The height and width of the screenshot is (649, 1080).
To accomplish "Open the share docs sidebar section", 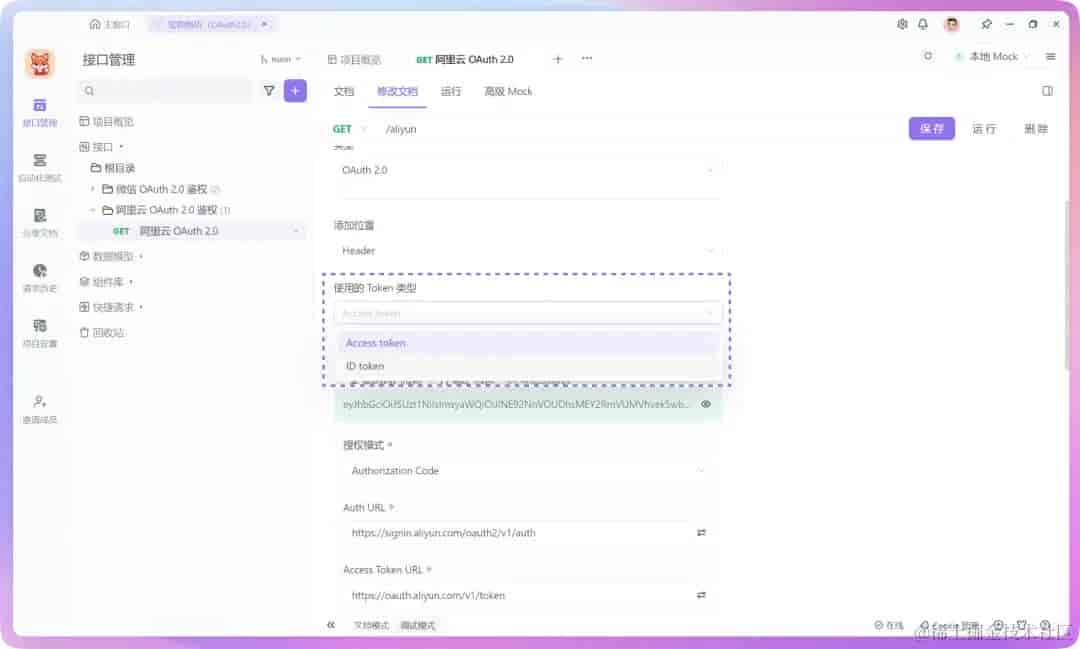I will tap(39, 223).
